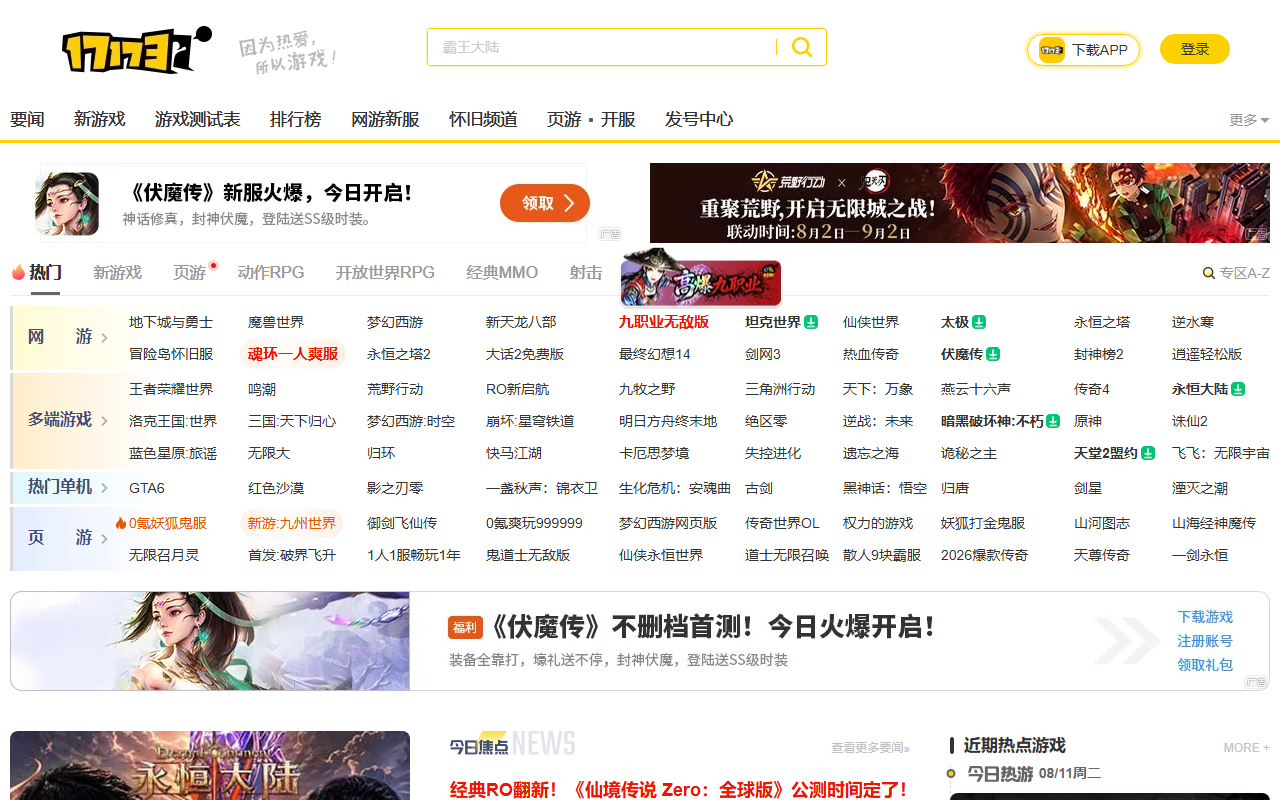Open the 新游戏 top navigation item
The width and height of the screenshot is (1280, 800).
tap(100, 119)
